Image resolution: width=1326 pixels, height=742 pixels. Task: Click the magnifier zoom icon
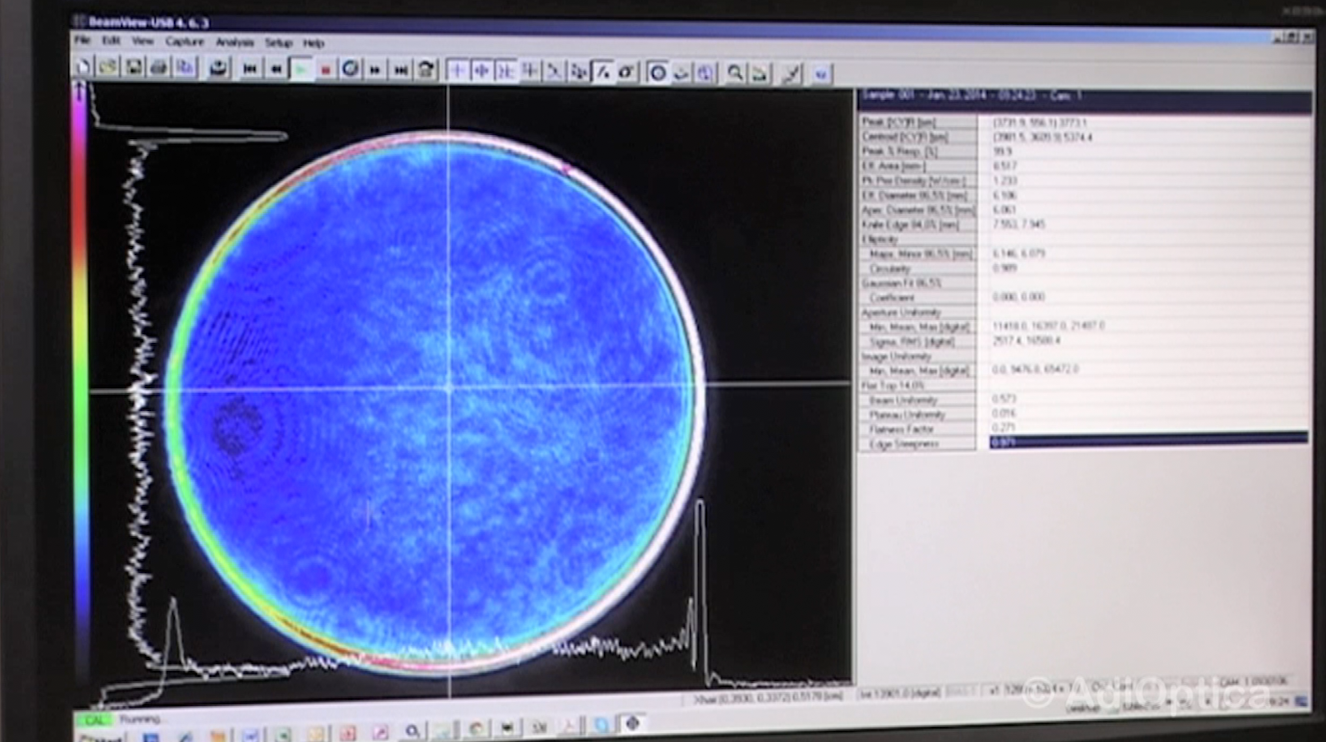[735, 72]
